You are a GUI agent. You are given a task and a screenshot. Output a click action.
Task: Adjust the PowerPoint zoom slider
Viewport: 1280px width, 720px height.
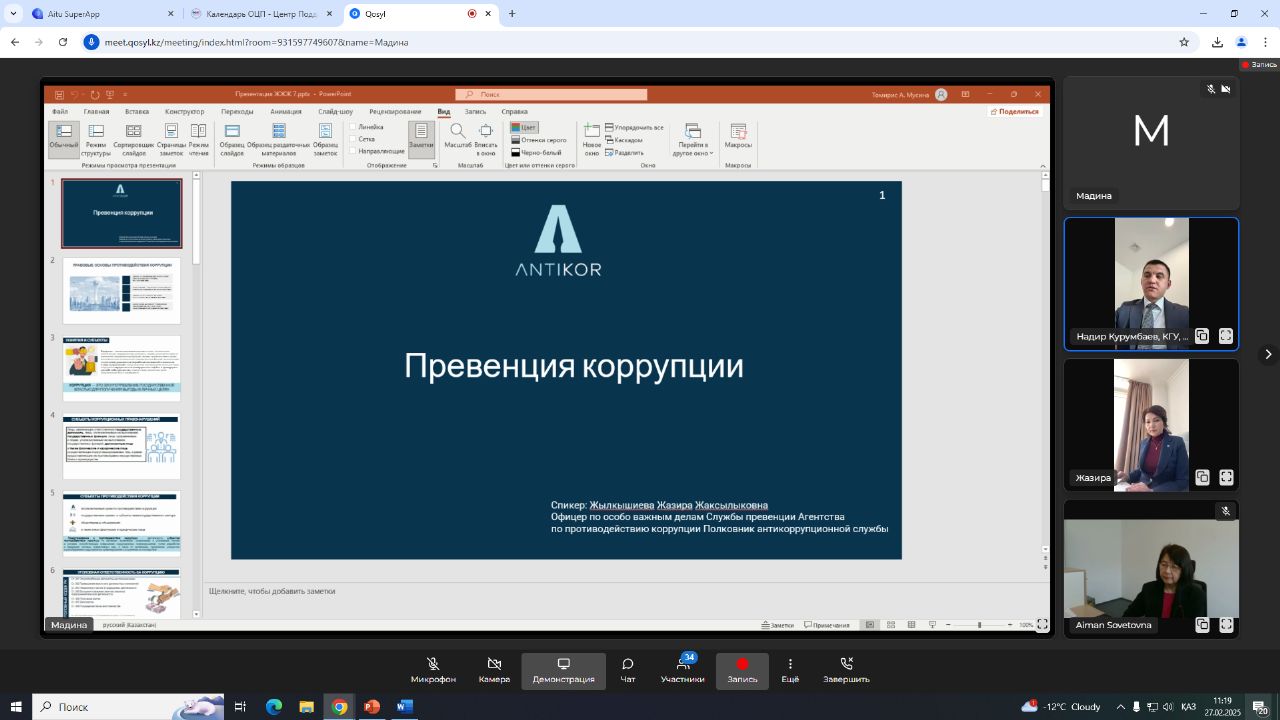point(979,625)
